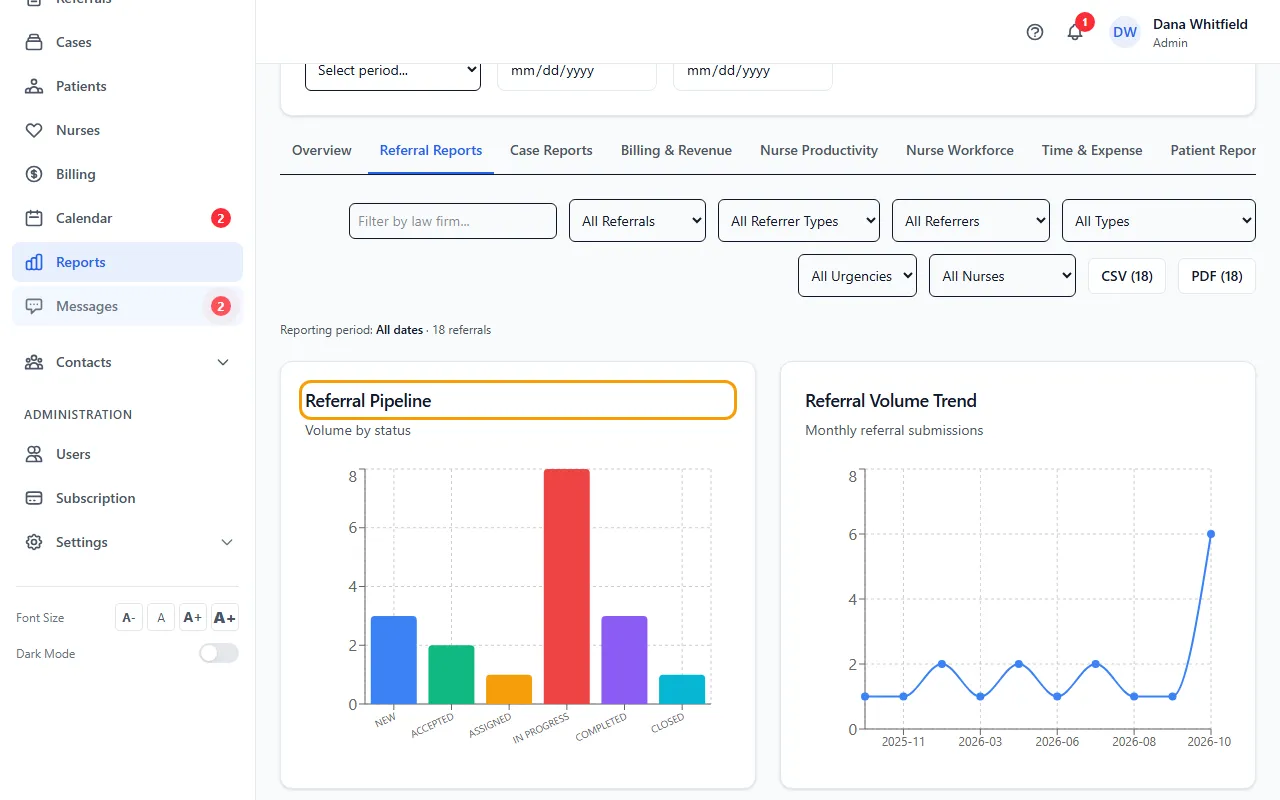Switch to the Overview tab
This screenshot has height=800, width=1280.
click(322, 150)
